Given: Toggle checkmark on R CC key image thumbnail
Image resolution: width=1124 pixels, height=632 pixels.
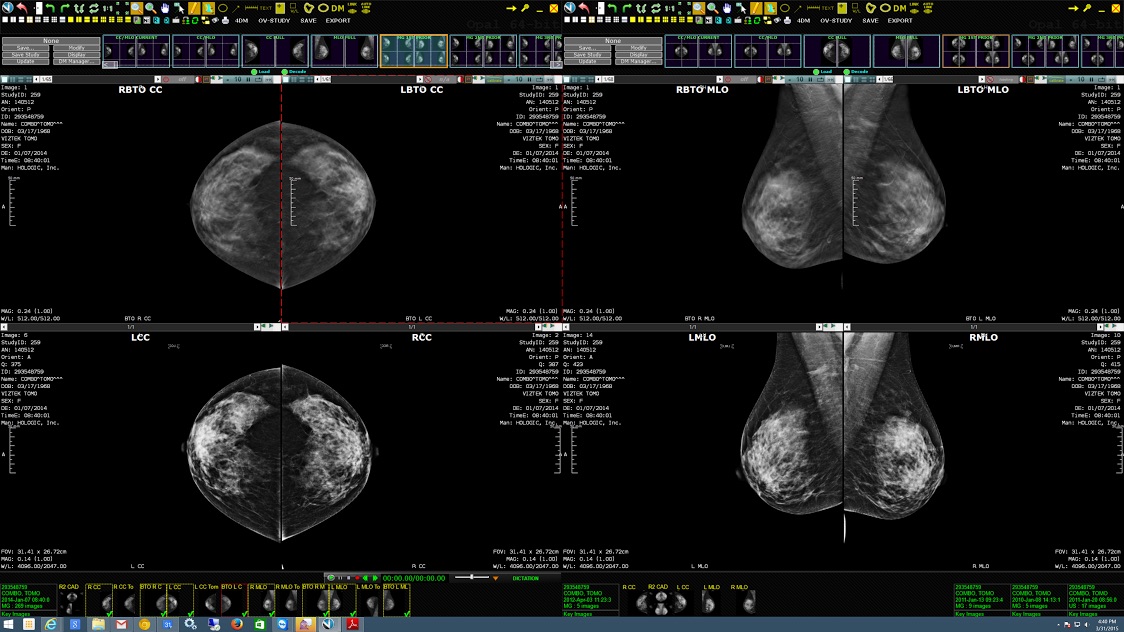Looking at the screenshot, I should pyautogui.click(x=107, y=613).
